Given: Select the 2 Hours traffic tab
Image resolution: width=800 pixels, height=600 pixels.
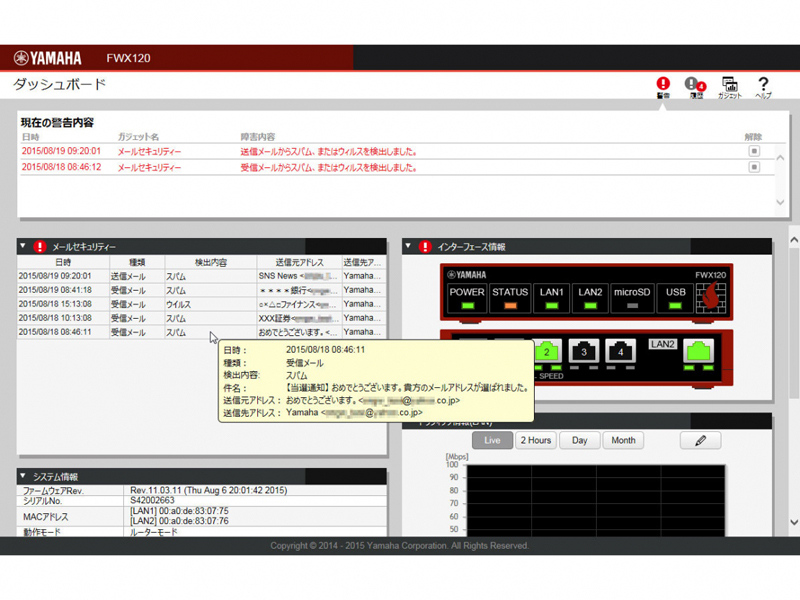Looking at the screenshot, I should tap(536, 440).
